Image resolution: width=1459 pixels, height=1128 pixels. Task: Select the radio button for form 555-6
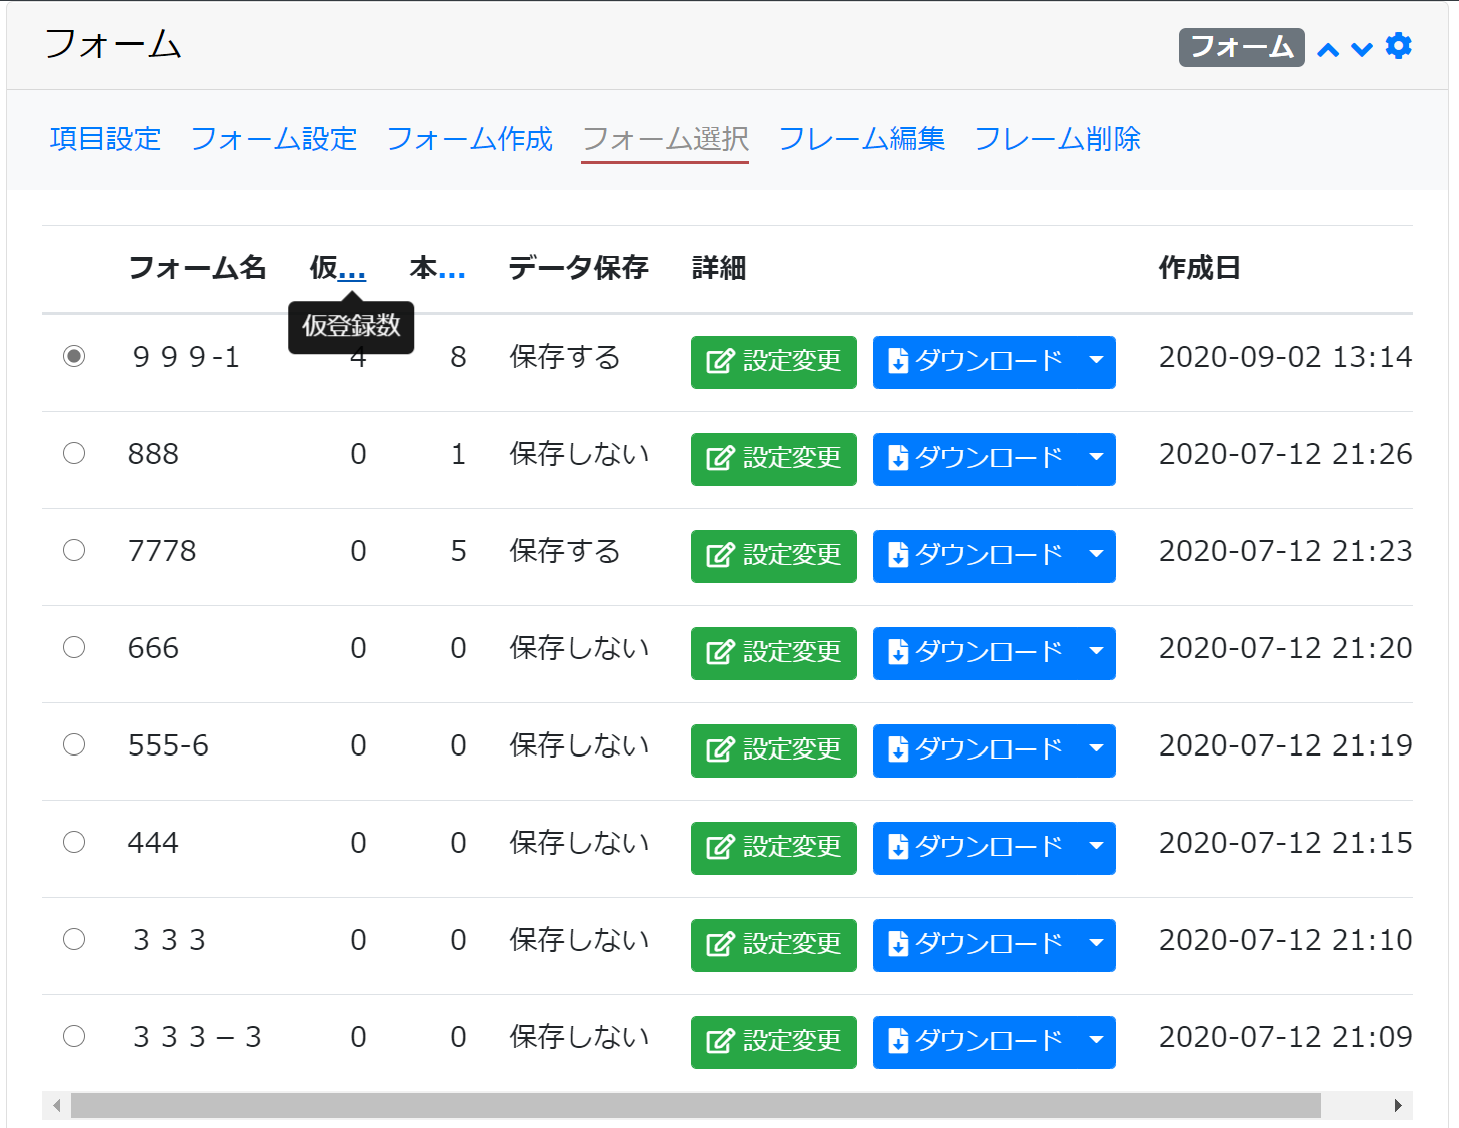(74, 744)
